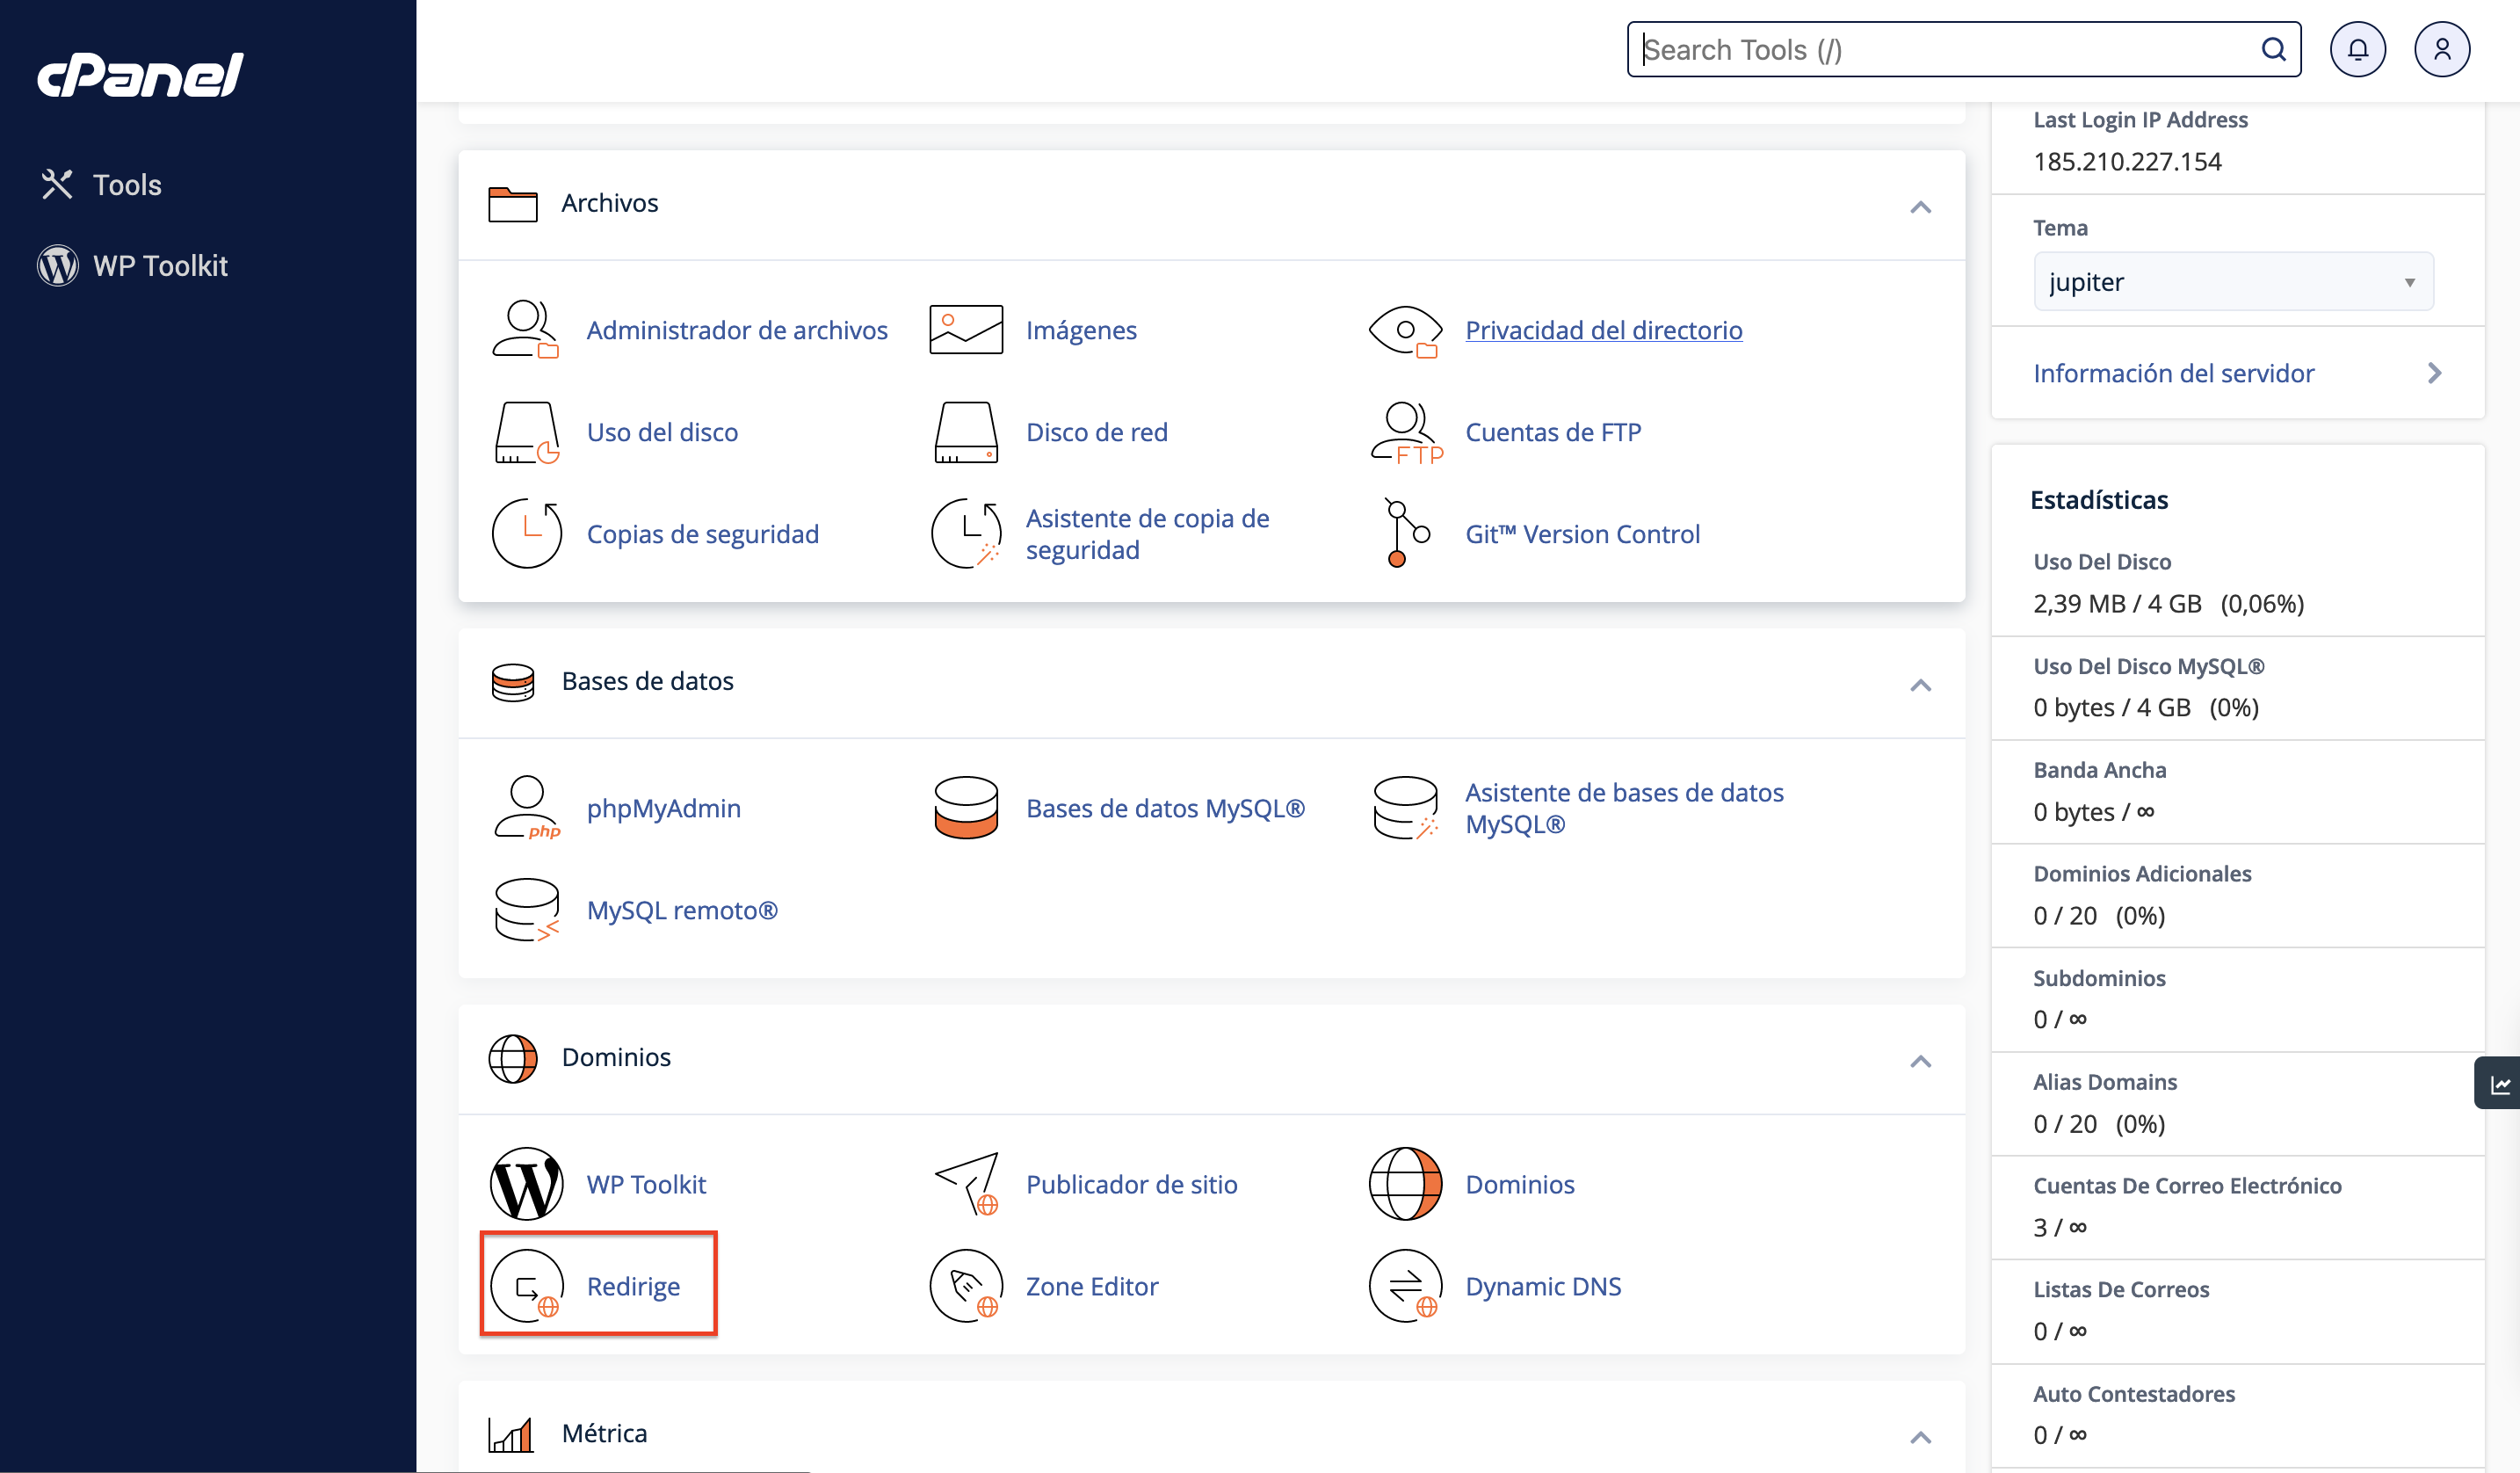This screenshot has width=2520, height=1473.
Task: Open the Tema jupiter dropdown
Action: 2233,282
